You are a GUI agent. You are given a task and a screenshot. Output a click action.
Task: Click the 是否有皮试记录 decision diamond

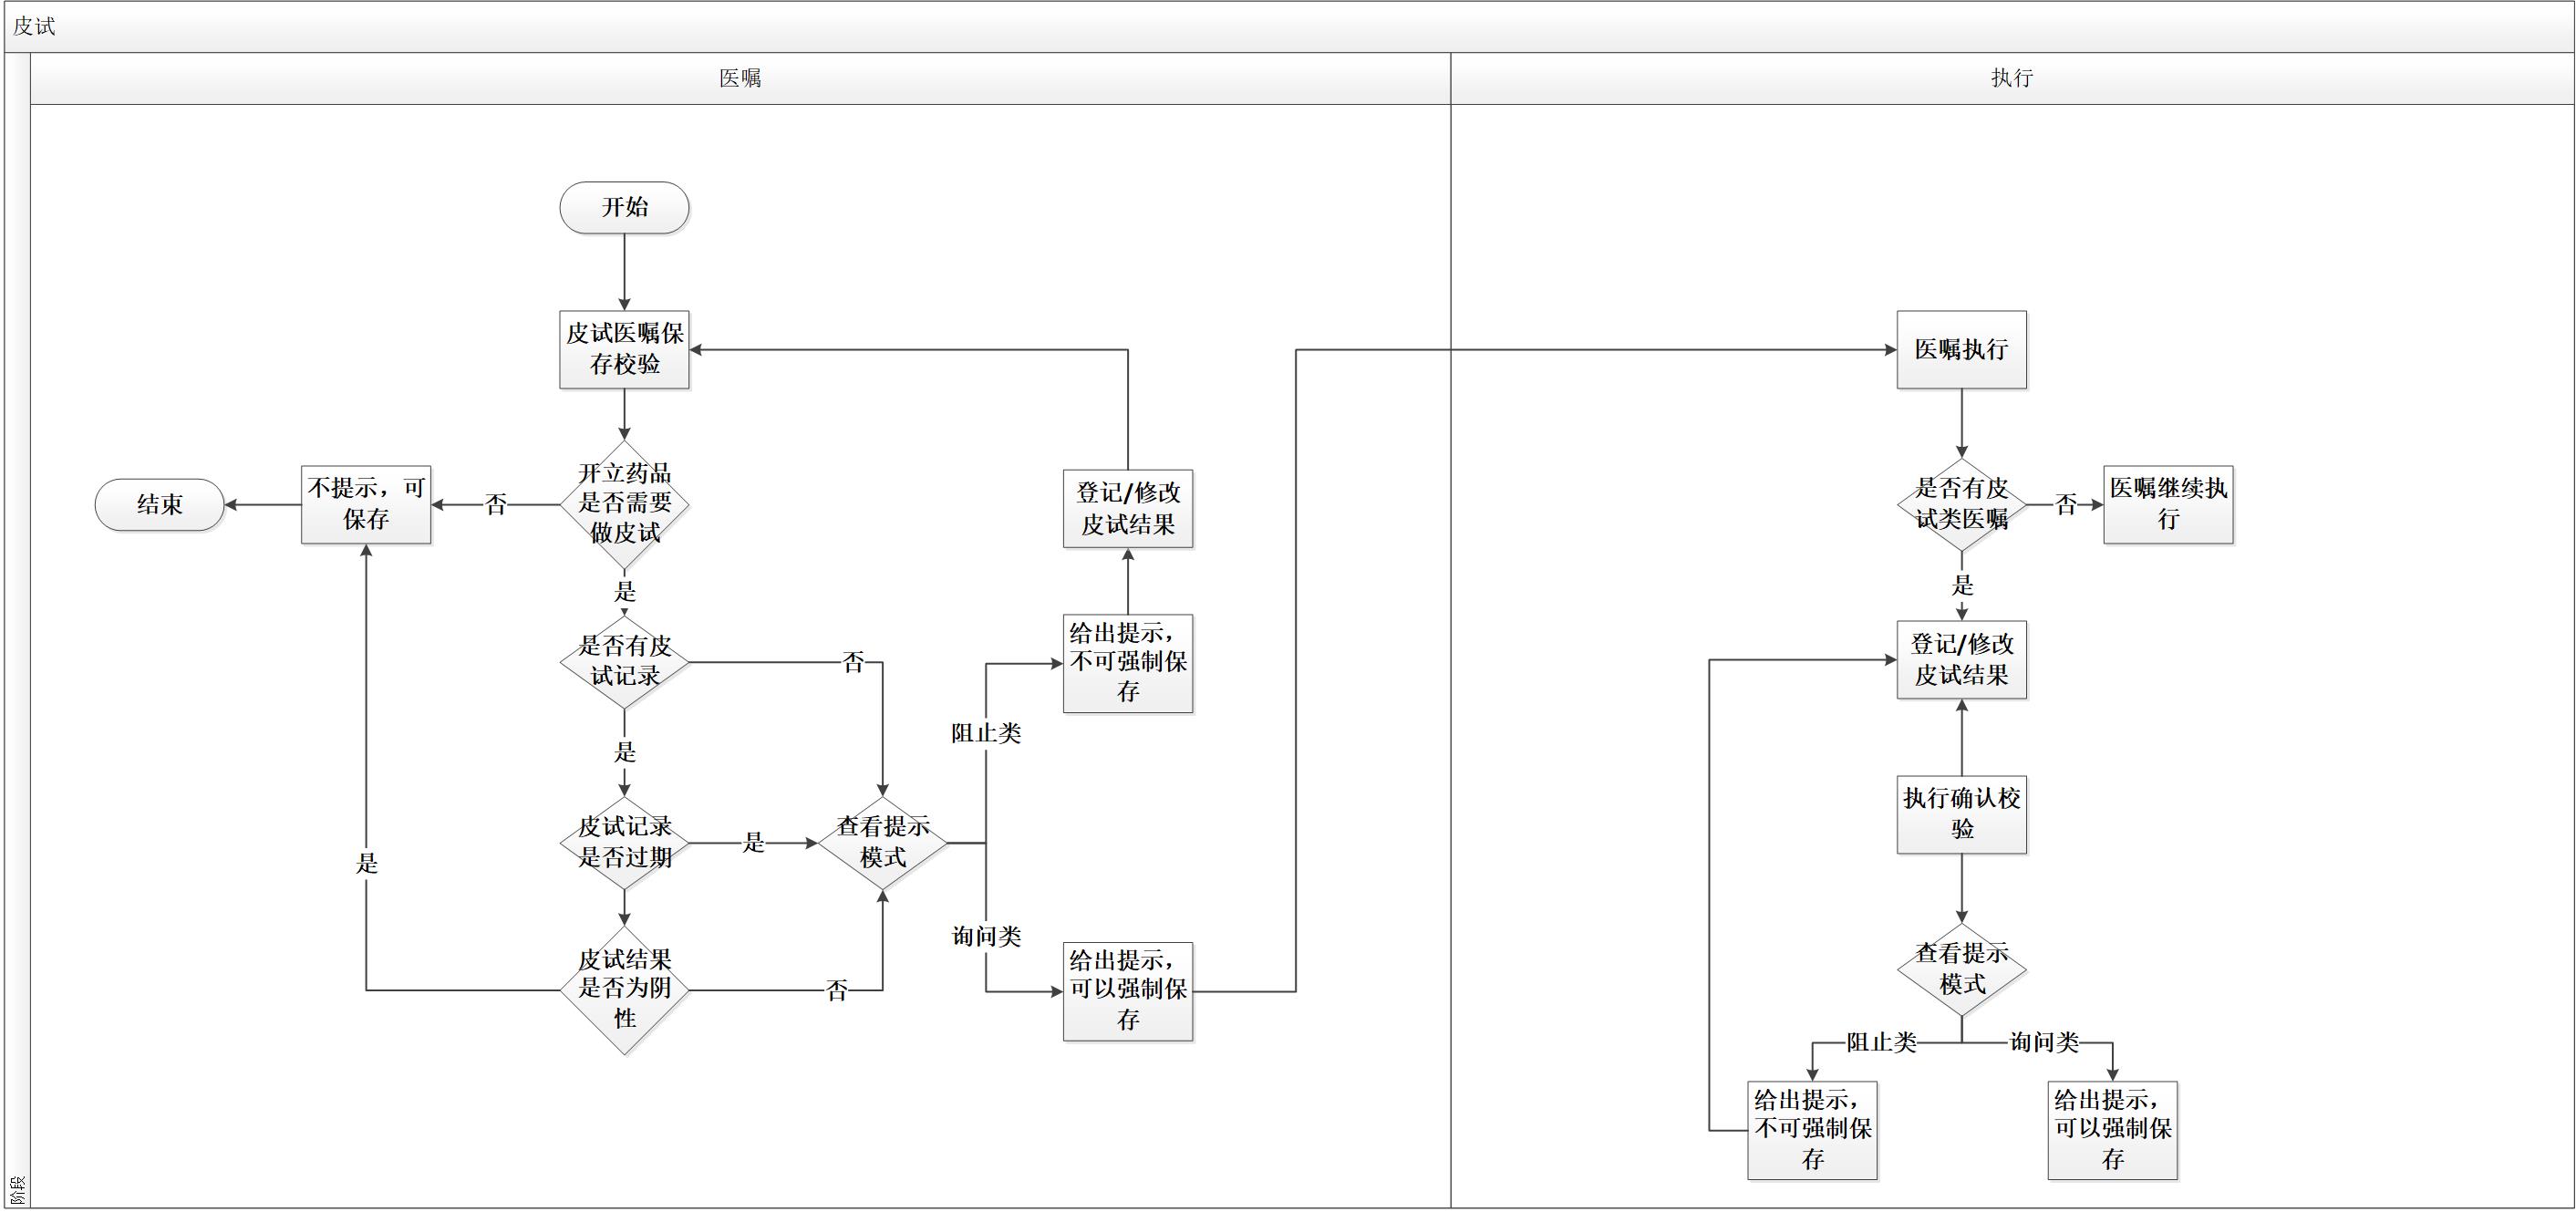tap(624, 661)
